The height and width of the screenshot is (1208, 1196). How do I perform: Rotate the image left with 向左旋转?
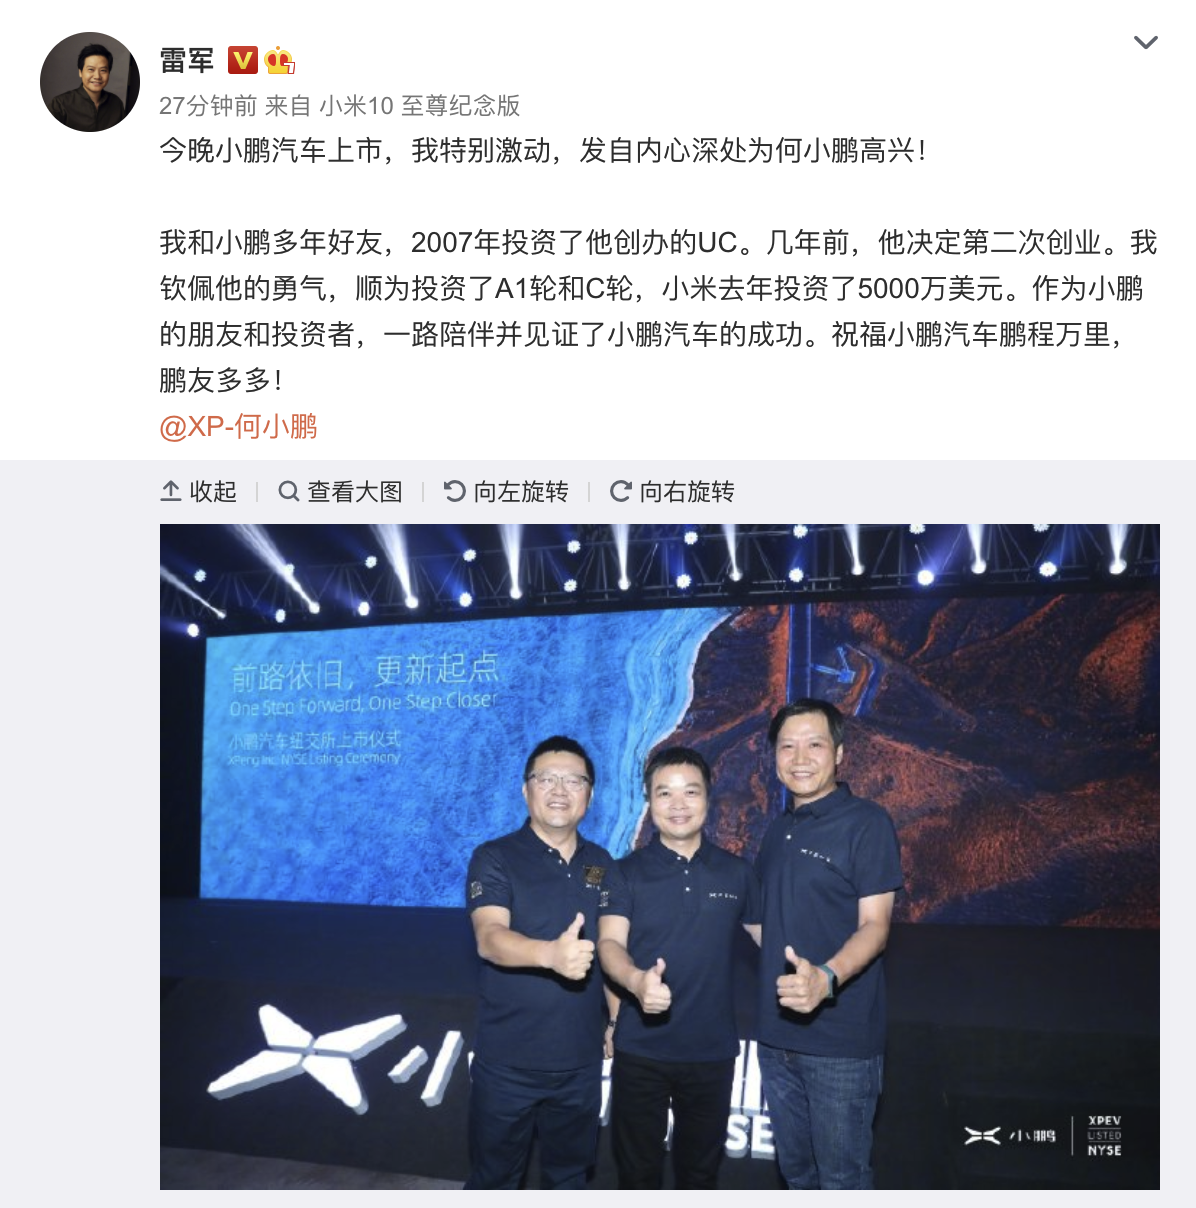tap(507, 491)
